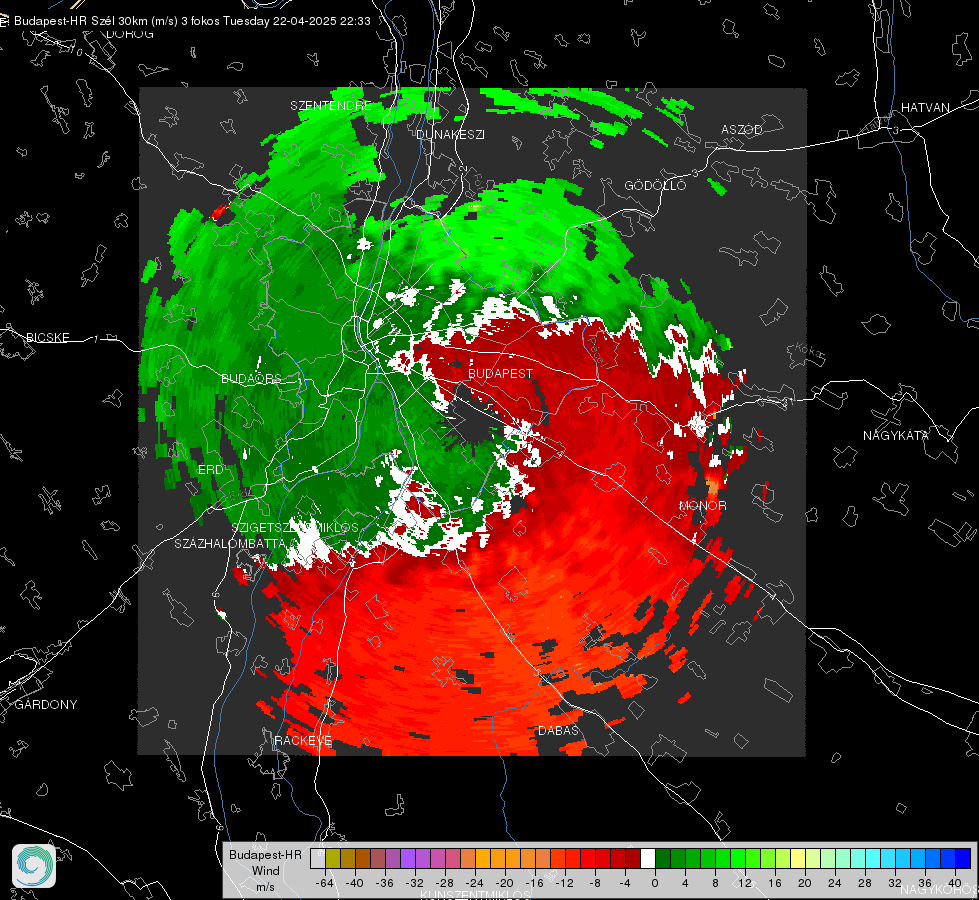Click the -40 legend scale value
The height and width of the screenshot is (900, 979).
[x=355, y=883]
